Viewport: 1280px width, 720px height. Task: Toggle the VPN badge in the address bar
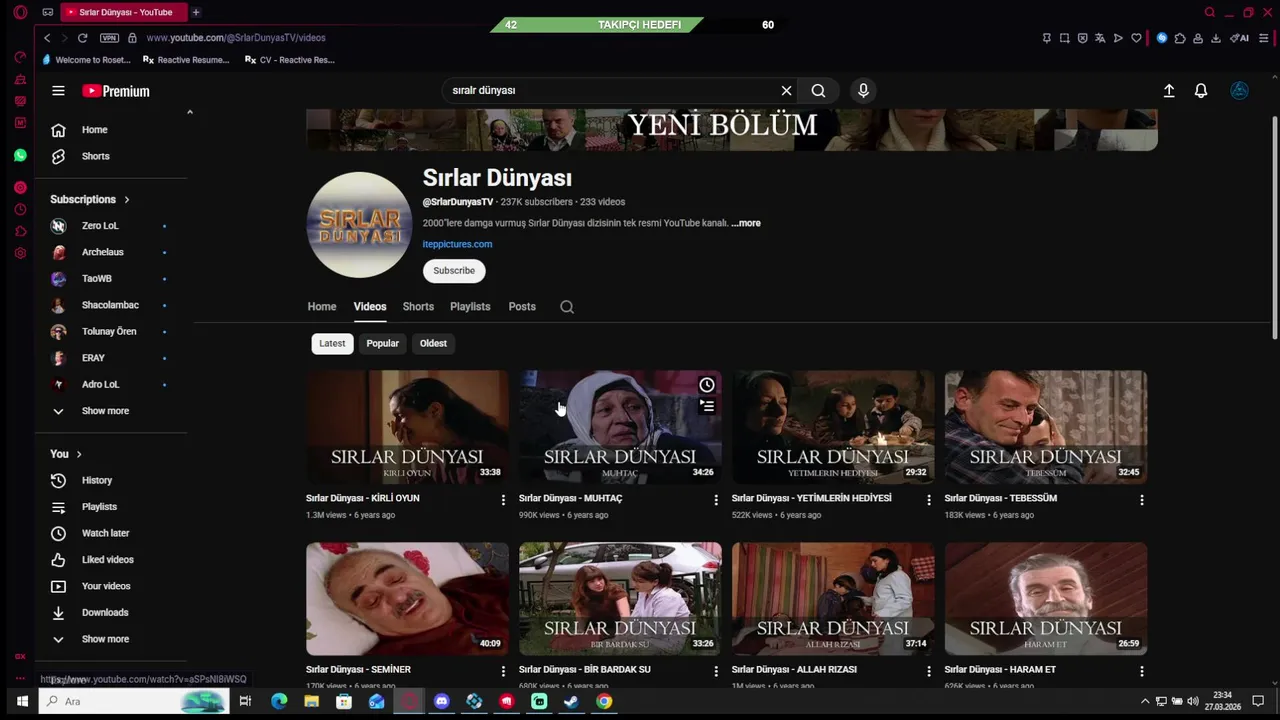click(x=109, y=38)
